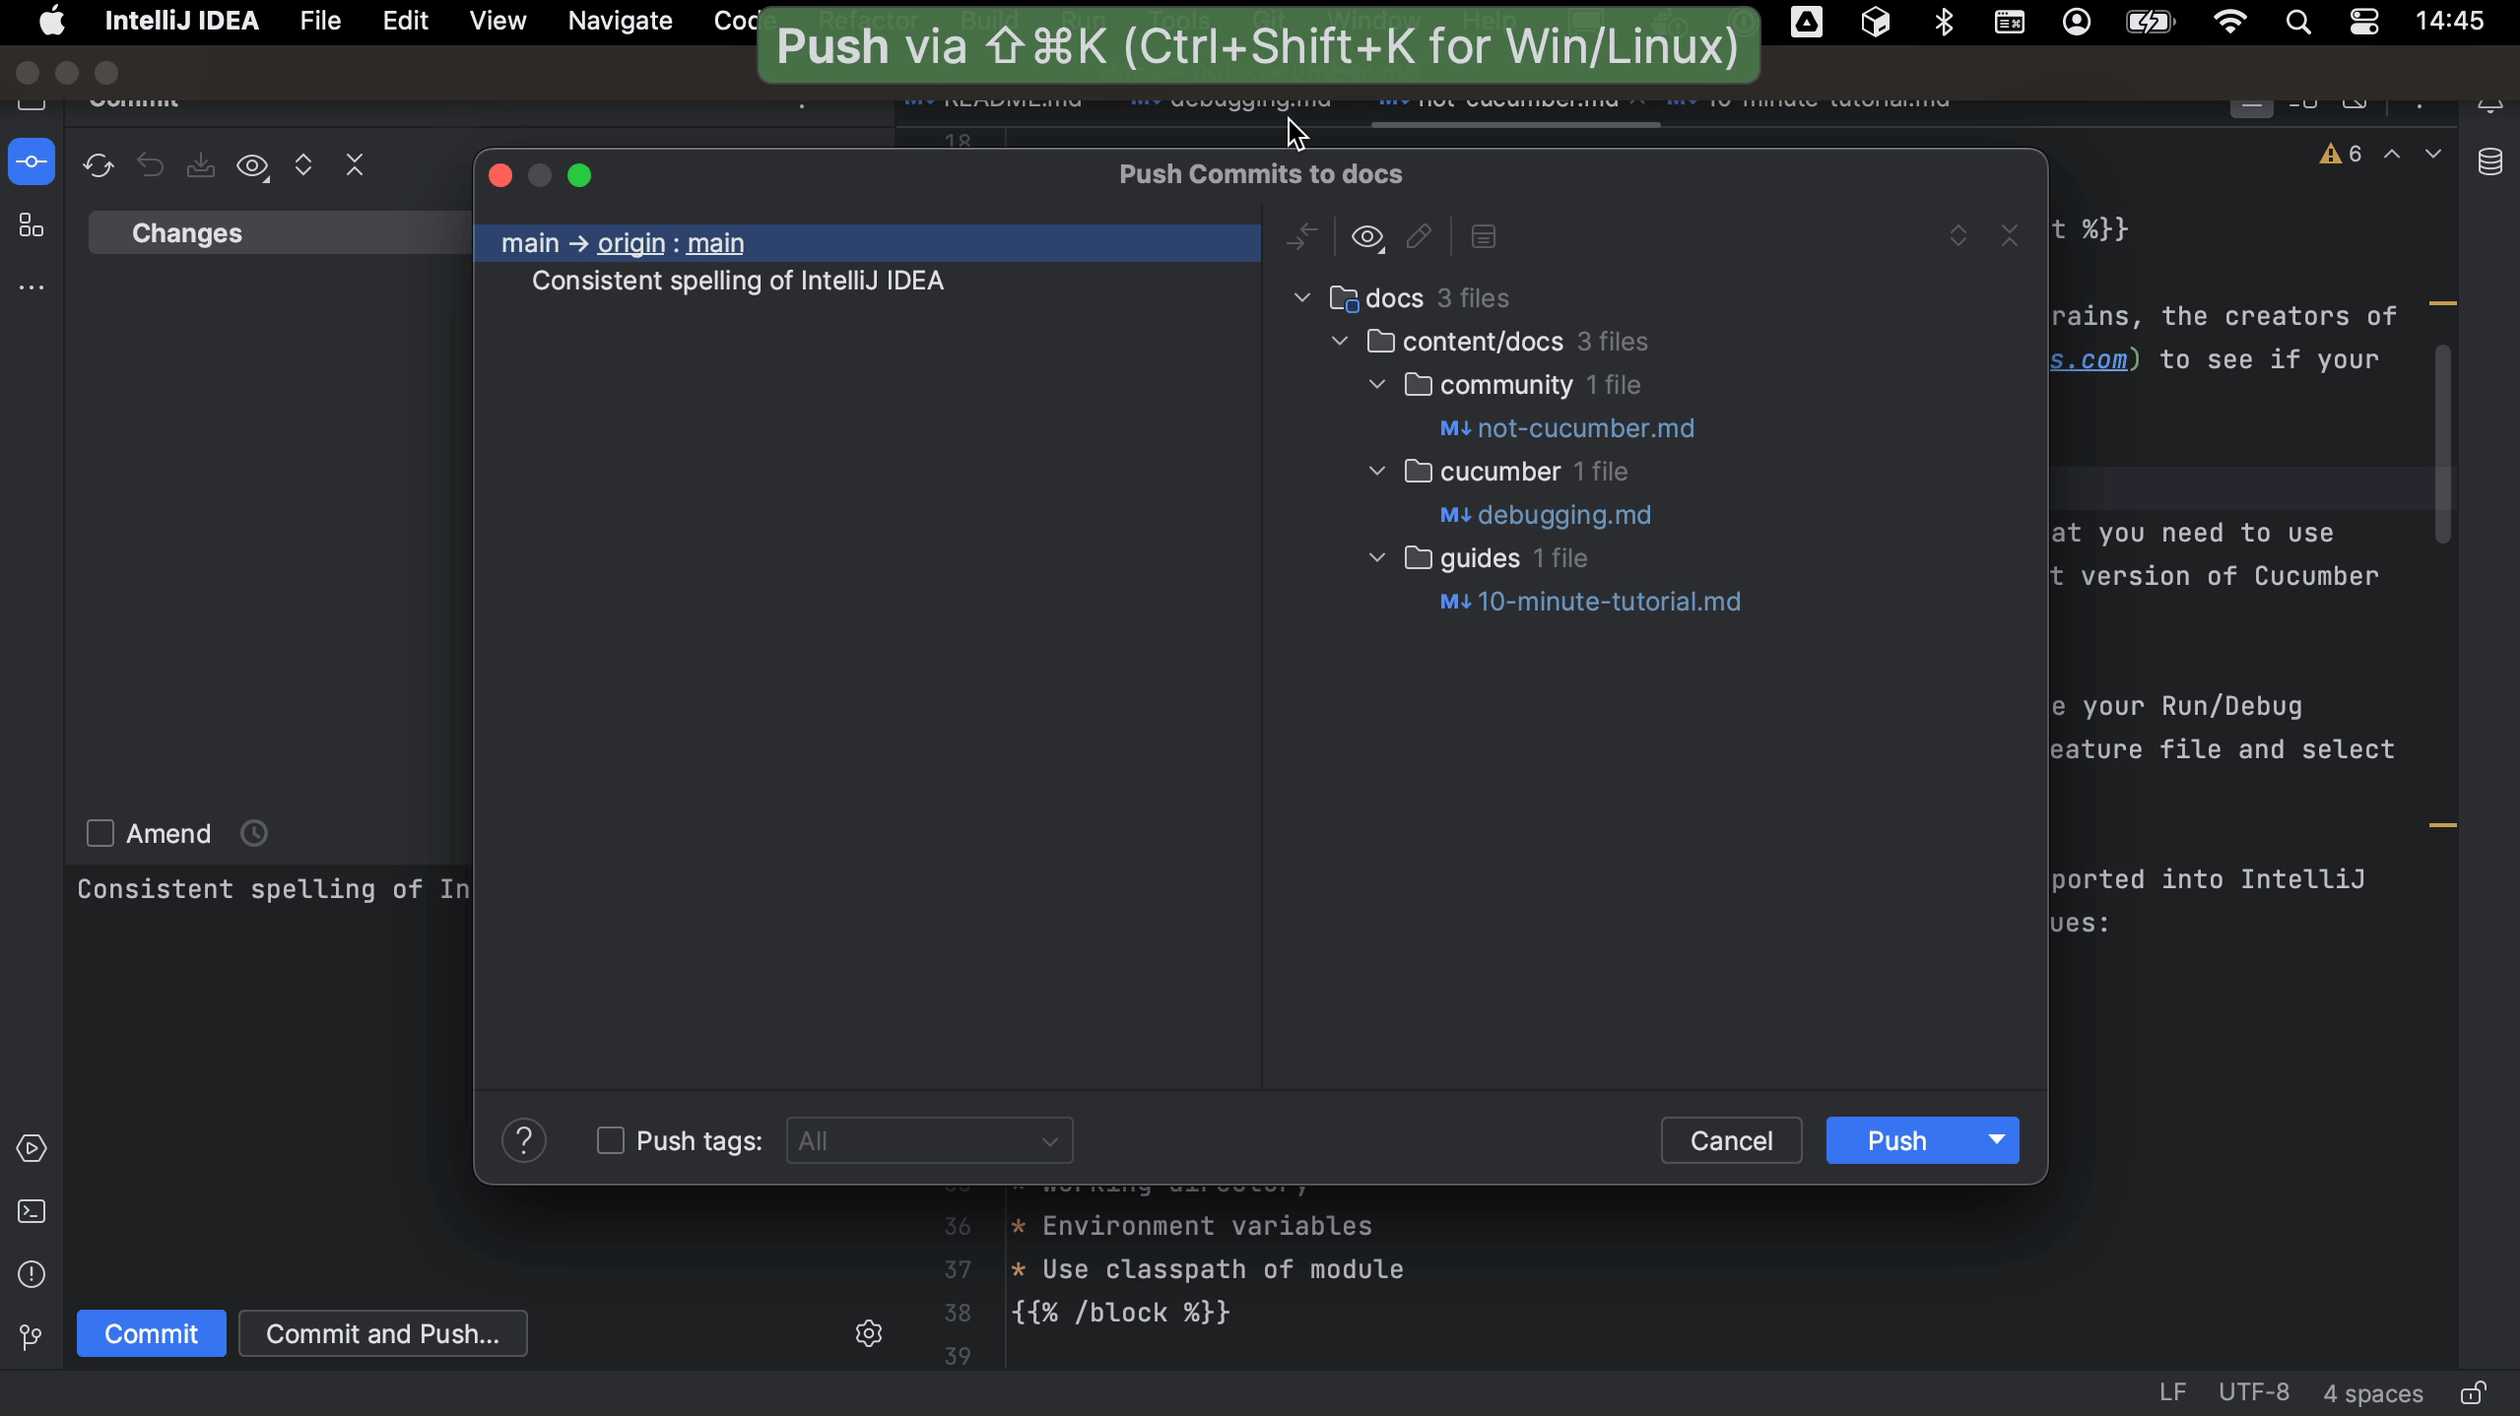Screen dimensions: 2520x1416
Task: Click the rollback changes icon
Action: (x=151, y=163)
